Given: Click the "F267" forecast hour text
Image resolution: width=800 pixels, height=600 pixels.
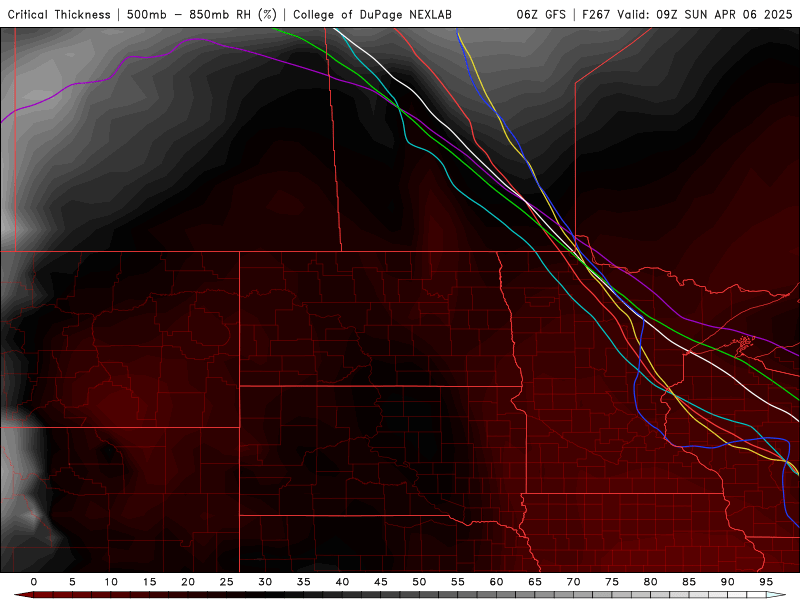Looking at the screenshot, I should click(x=596, y=14).
